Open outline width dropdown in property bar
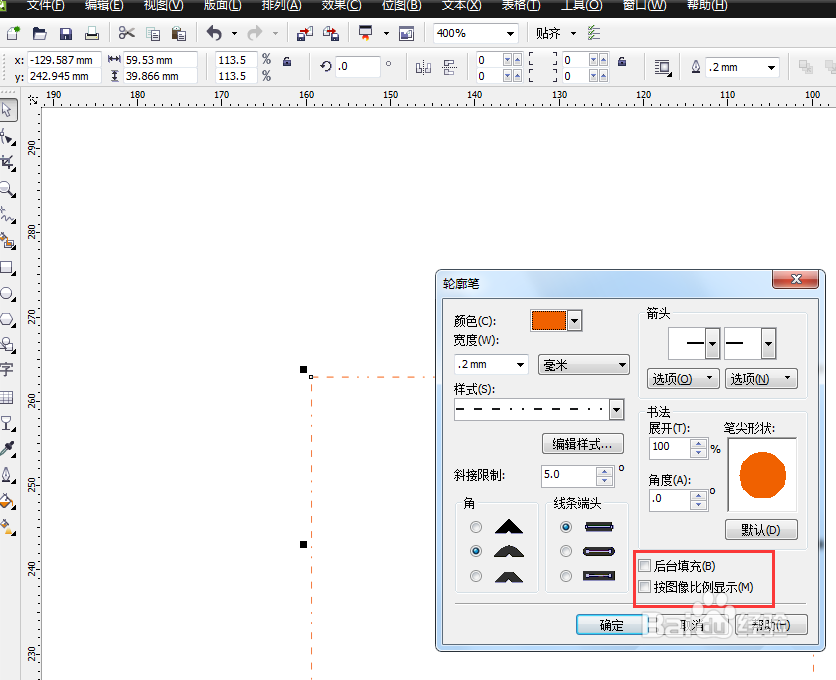 (x=771, y=68)
